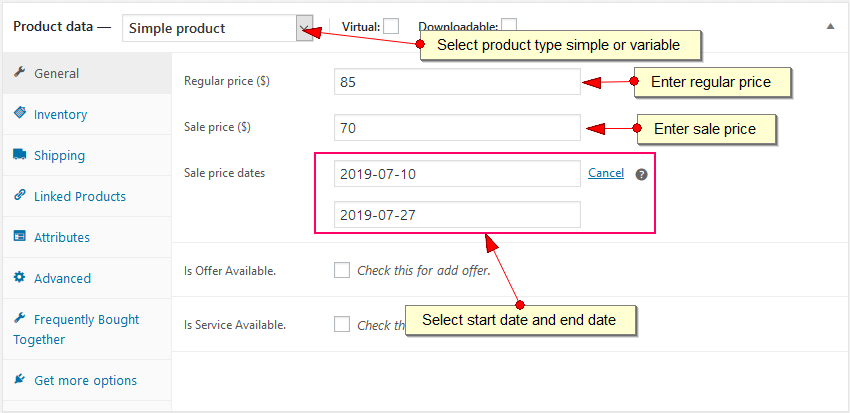Enable the Virtual checkbox
Viewport: 850px width, 413px height.
tap(391, 25)
